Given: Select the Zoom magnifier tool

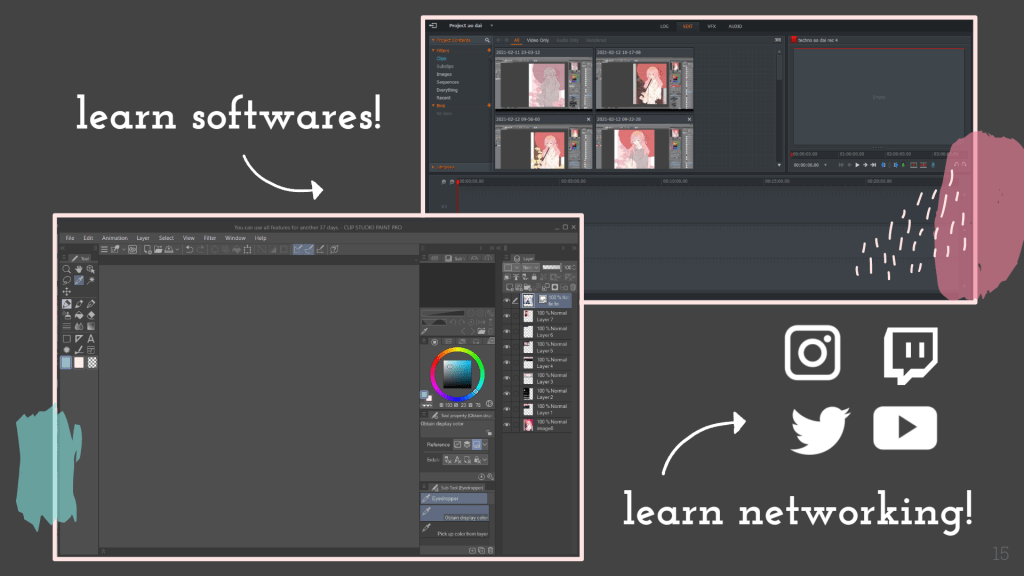Looking at the screenshot, I should 66,269.
